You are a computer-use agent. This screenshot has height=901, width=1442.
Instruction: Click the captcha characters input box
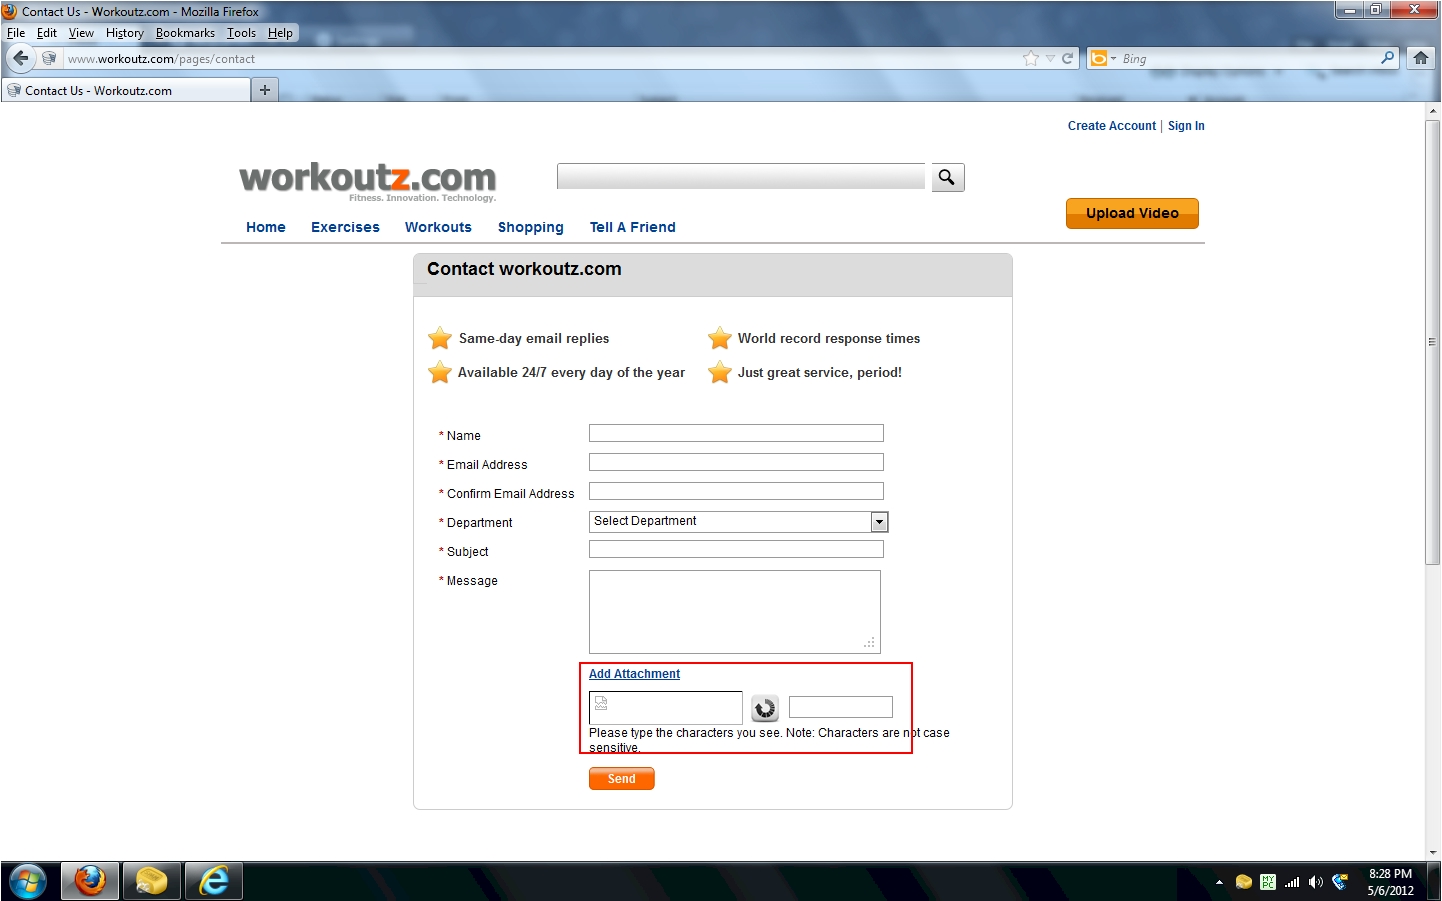point(841,707)
